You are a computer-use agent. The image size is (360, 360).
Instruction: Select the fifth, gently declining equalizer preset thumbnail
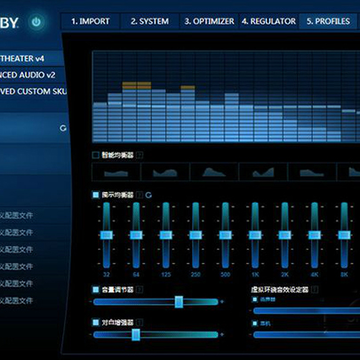click(312, 172)
